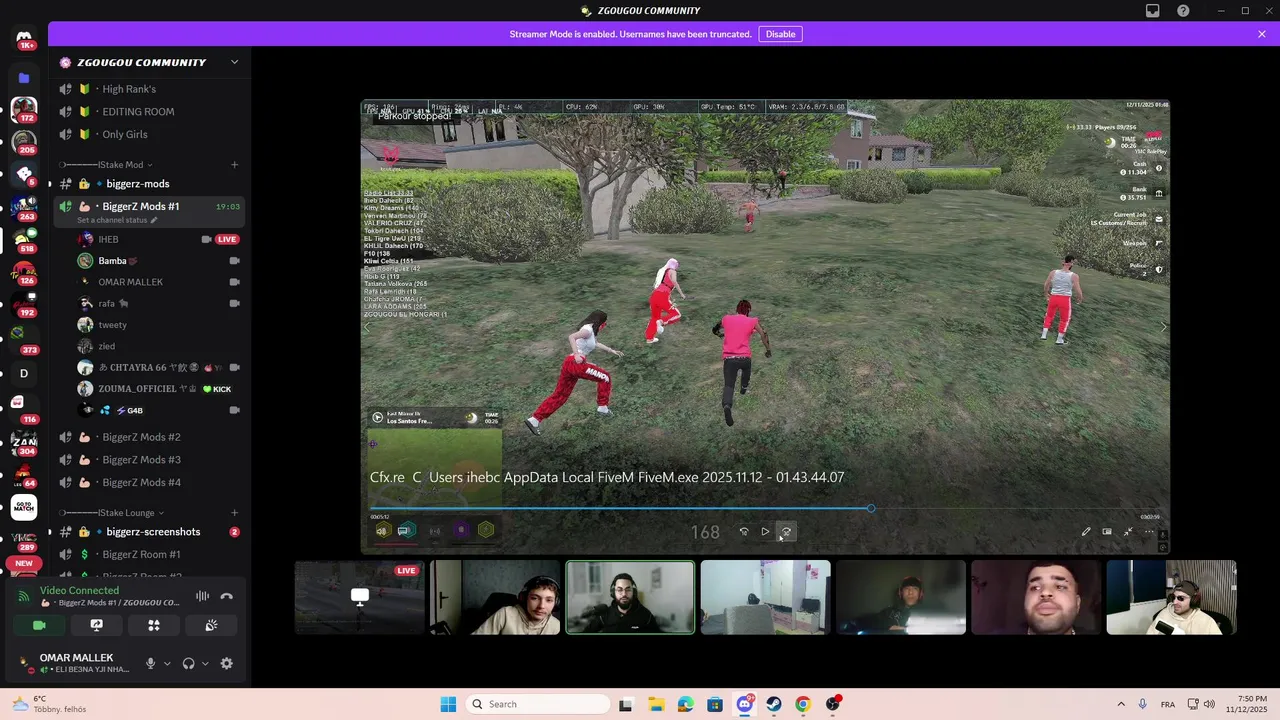The height and width of the screenshot is (720, 1280).
Task: Expand microphone input options arrow
Action: pos(167,663)
